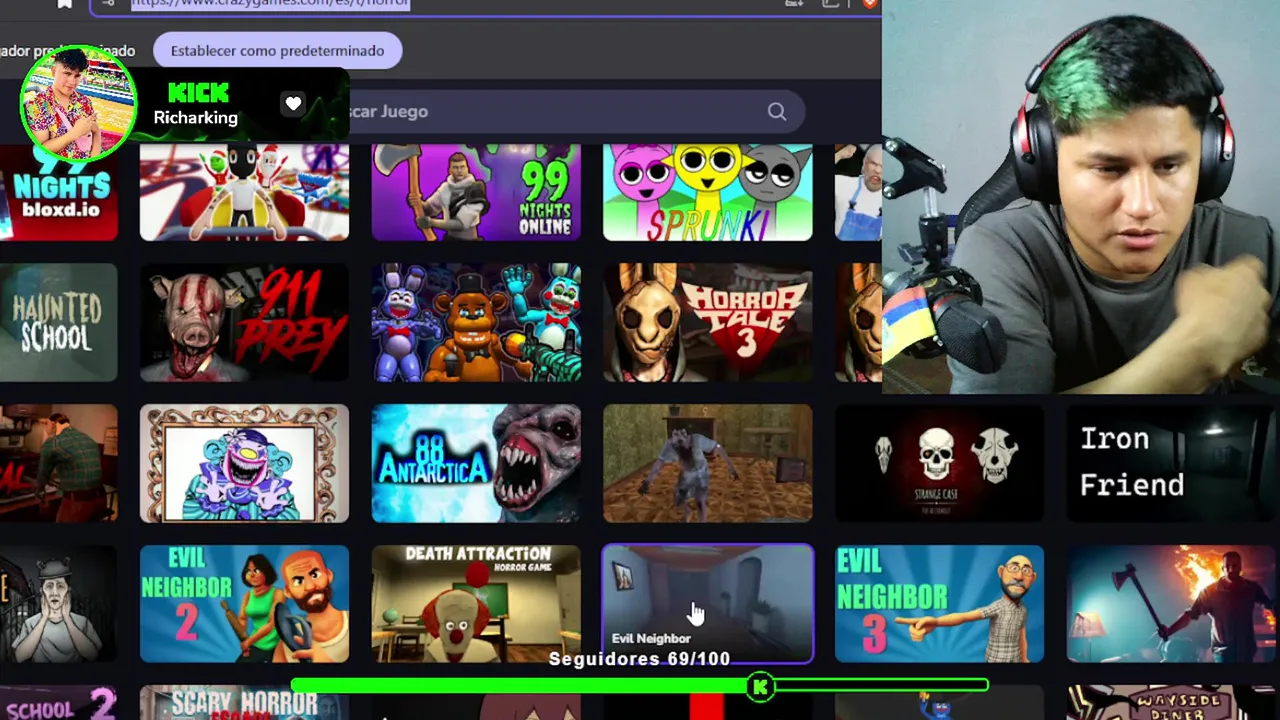The height and width of the screenshot is (720, 1280).
Task: Open the werewolf room game thumbnail
Action: [708, 464]
